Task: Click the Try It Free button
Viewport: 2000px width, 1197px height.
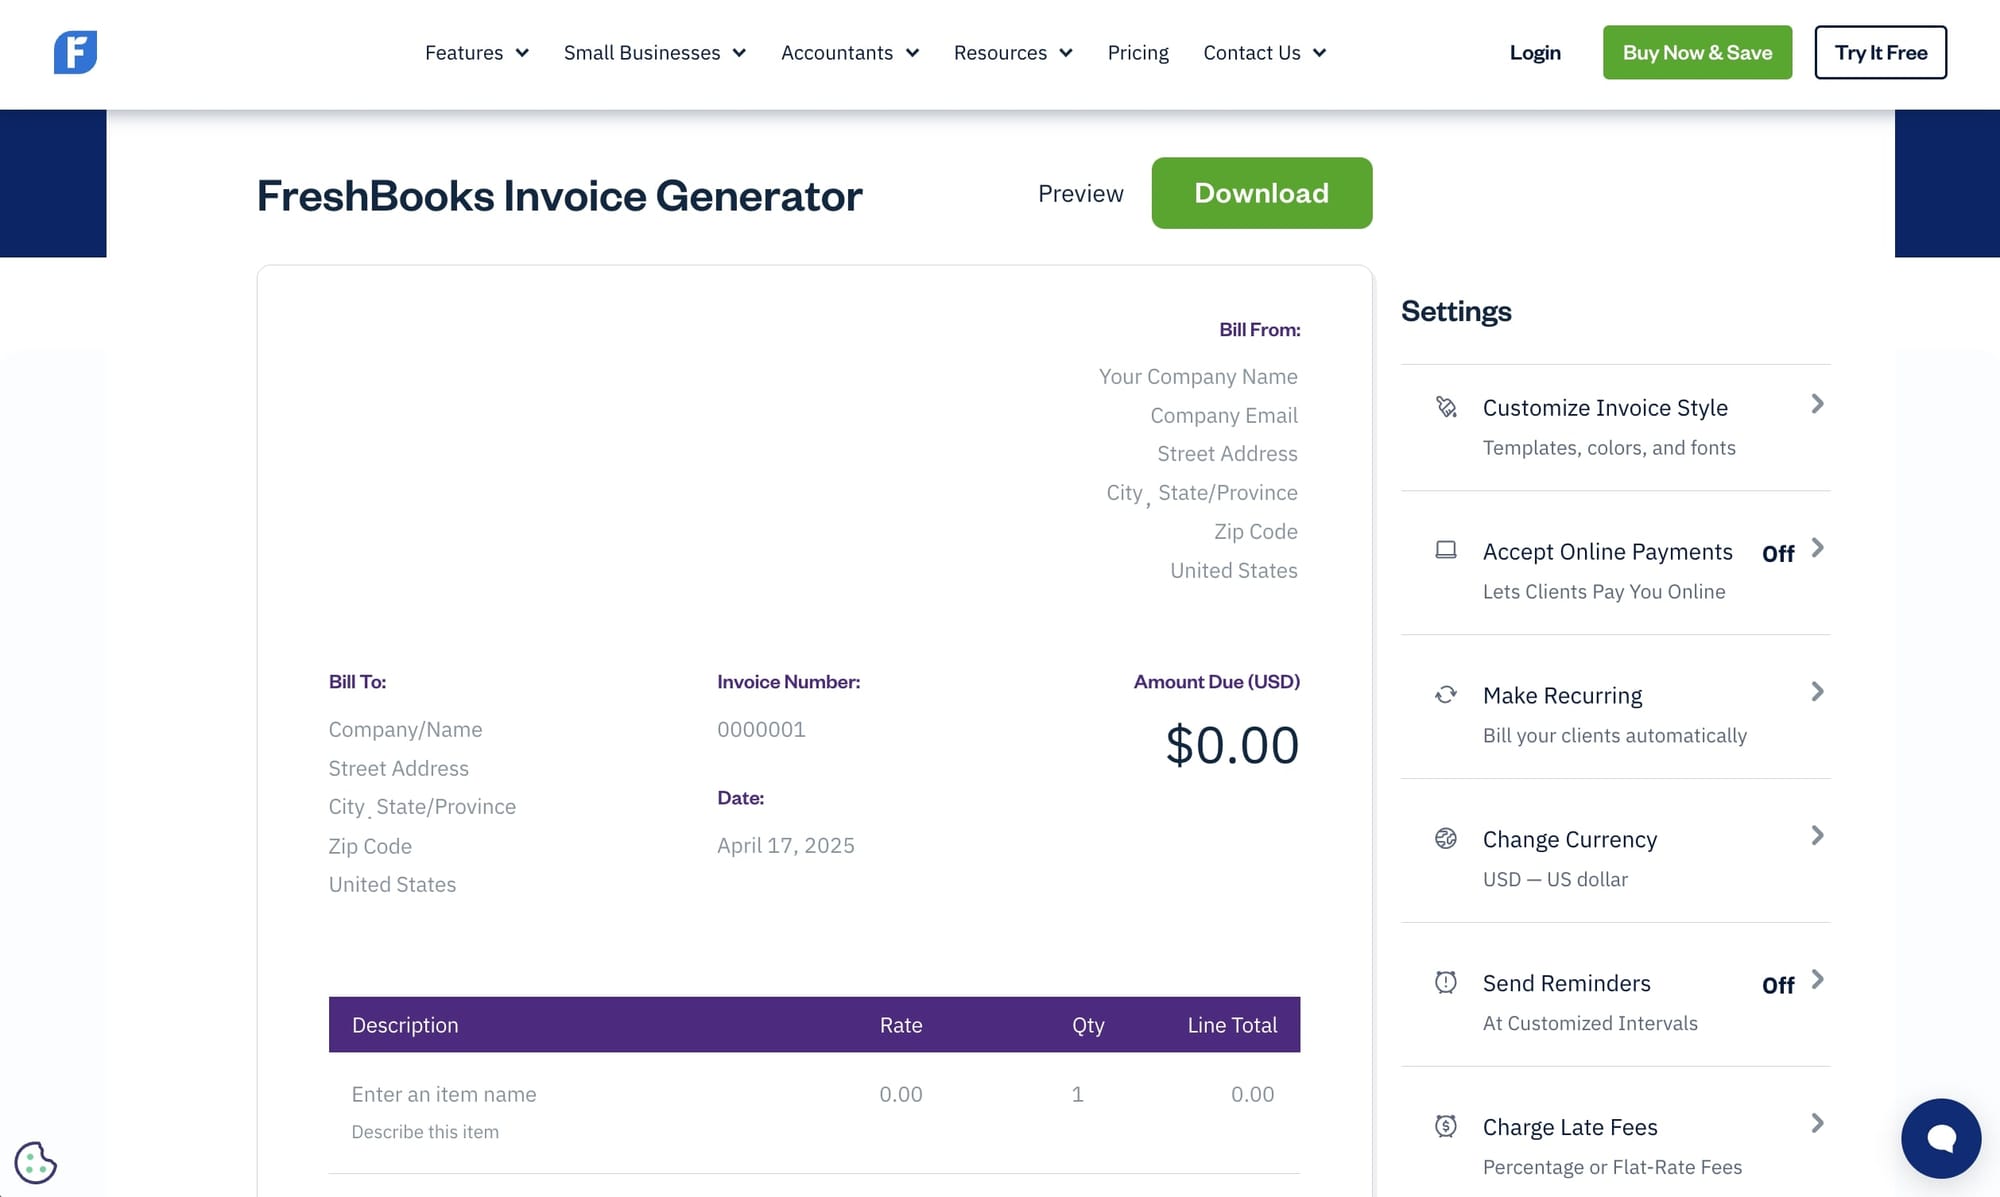Action: [x=1880, y=52]
